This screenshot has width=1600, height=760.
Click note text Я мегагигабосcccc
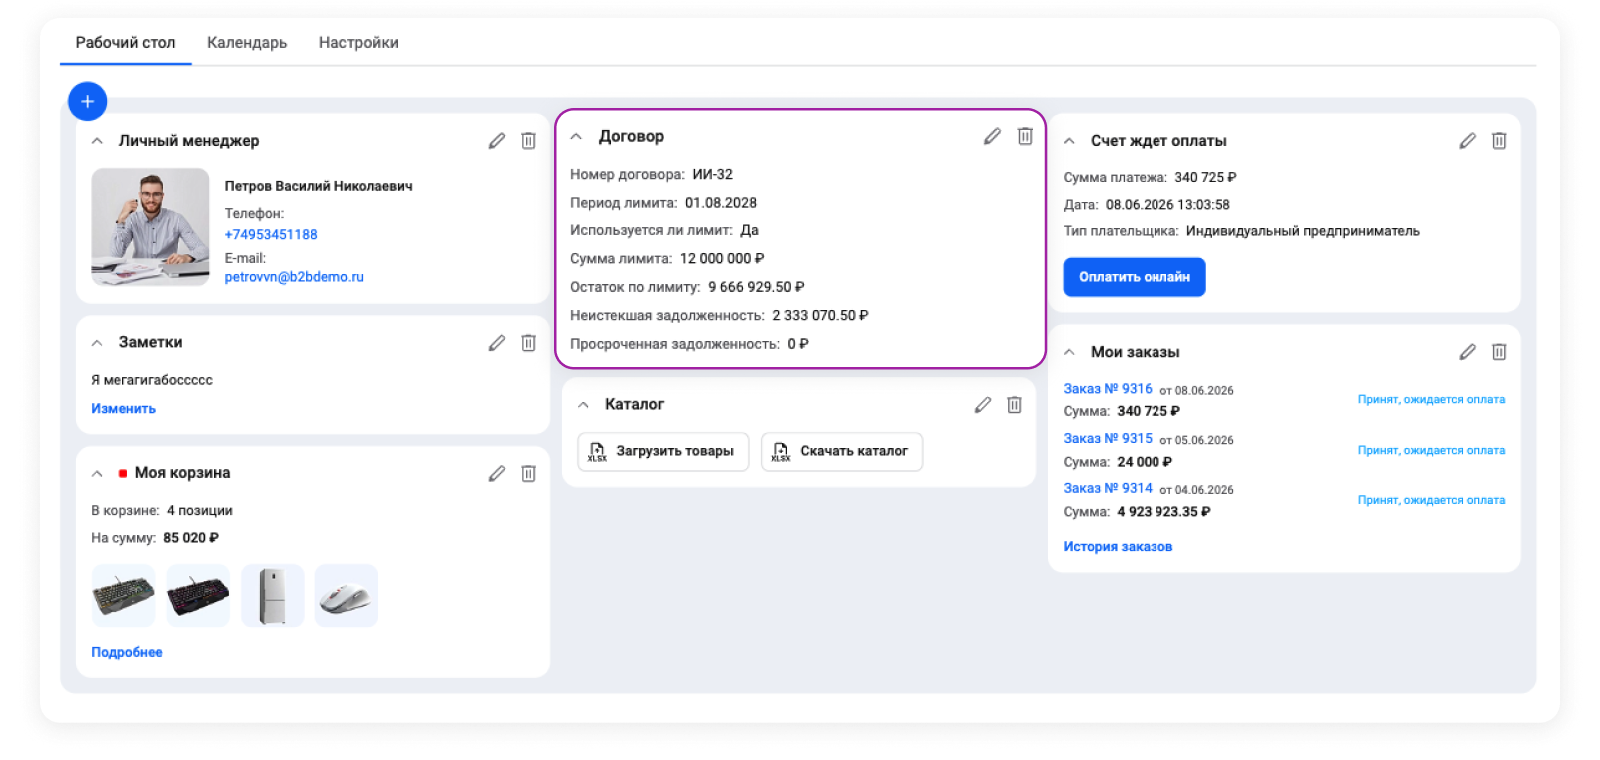[x=152, y=380]
